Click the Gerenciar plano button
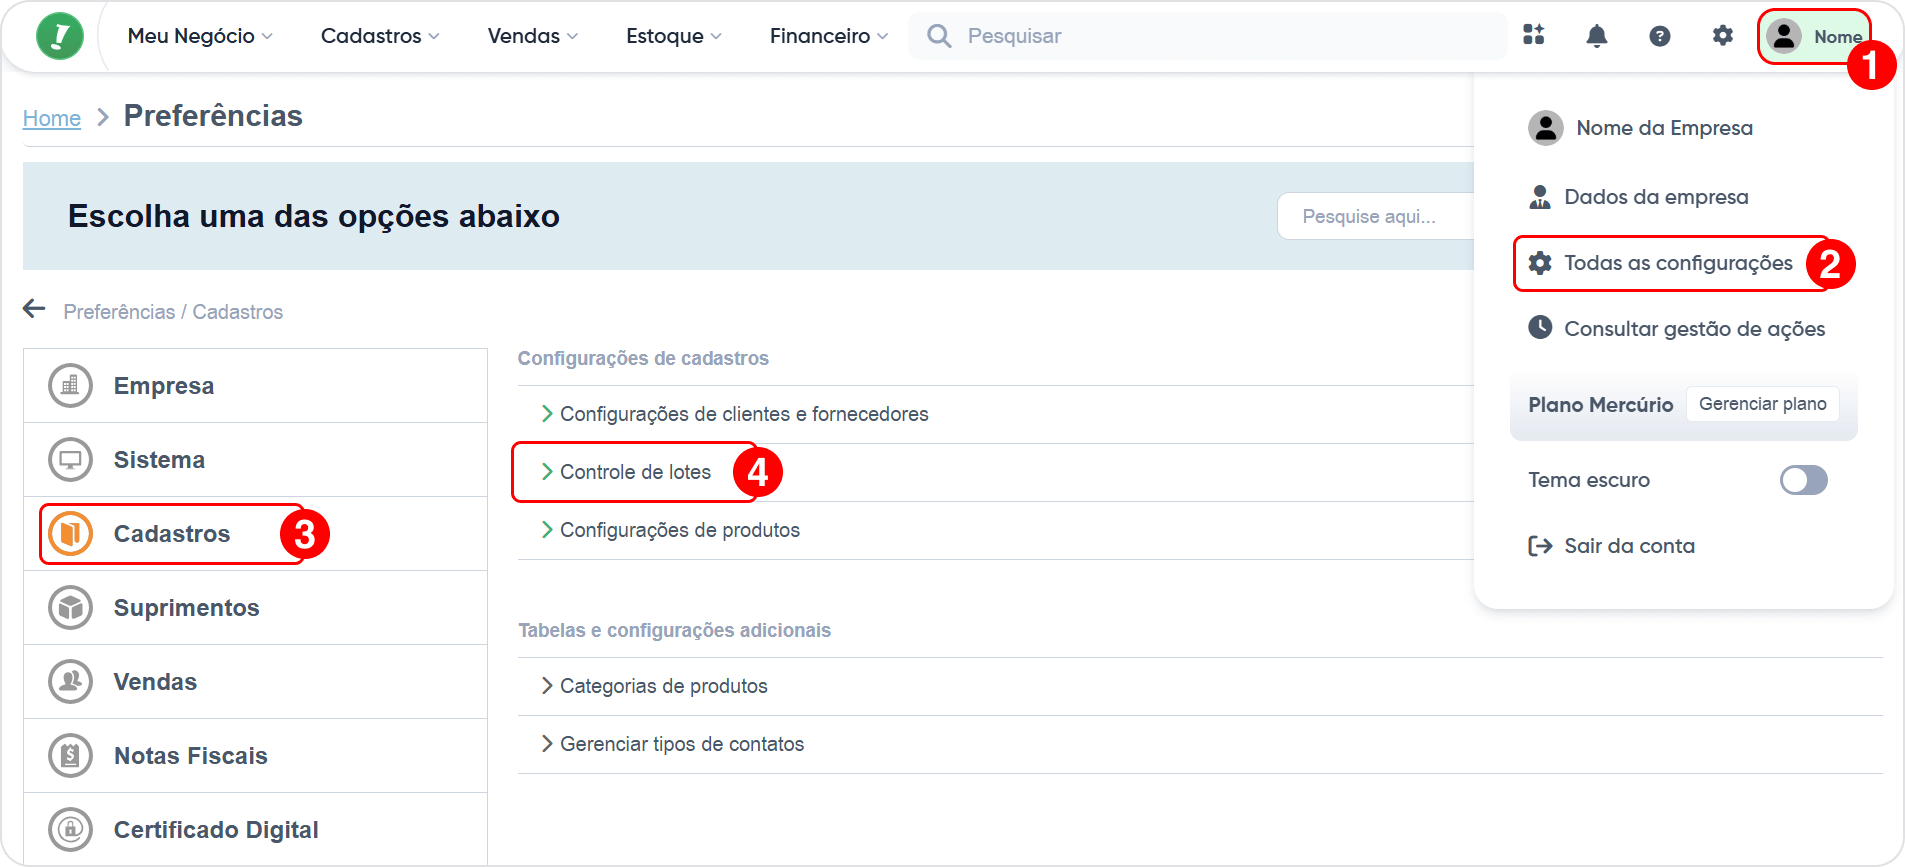 coord(1762,404)
